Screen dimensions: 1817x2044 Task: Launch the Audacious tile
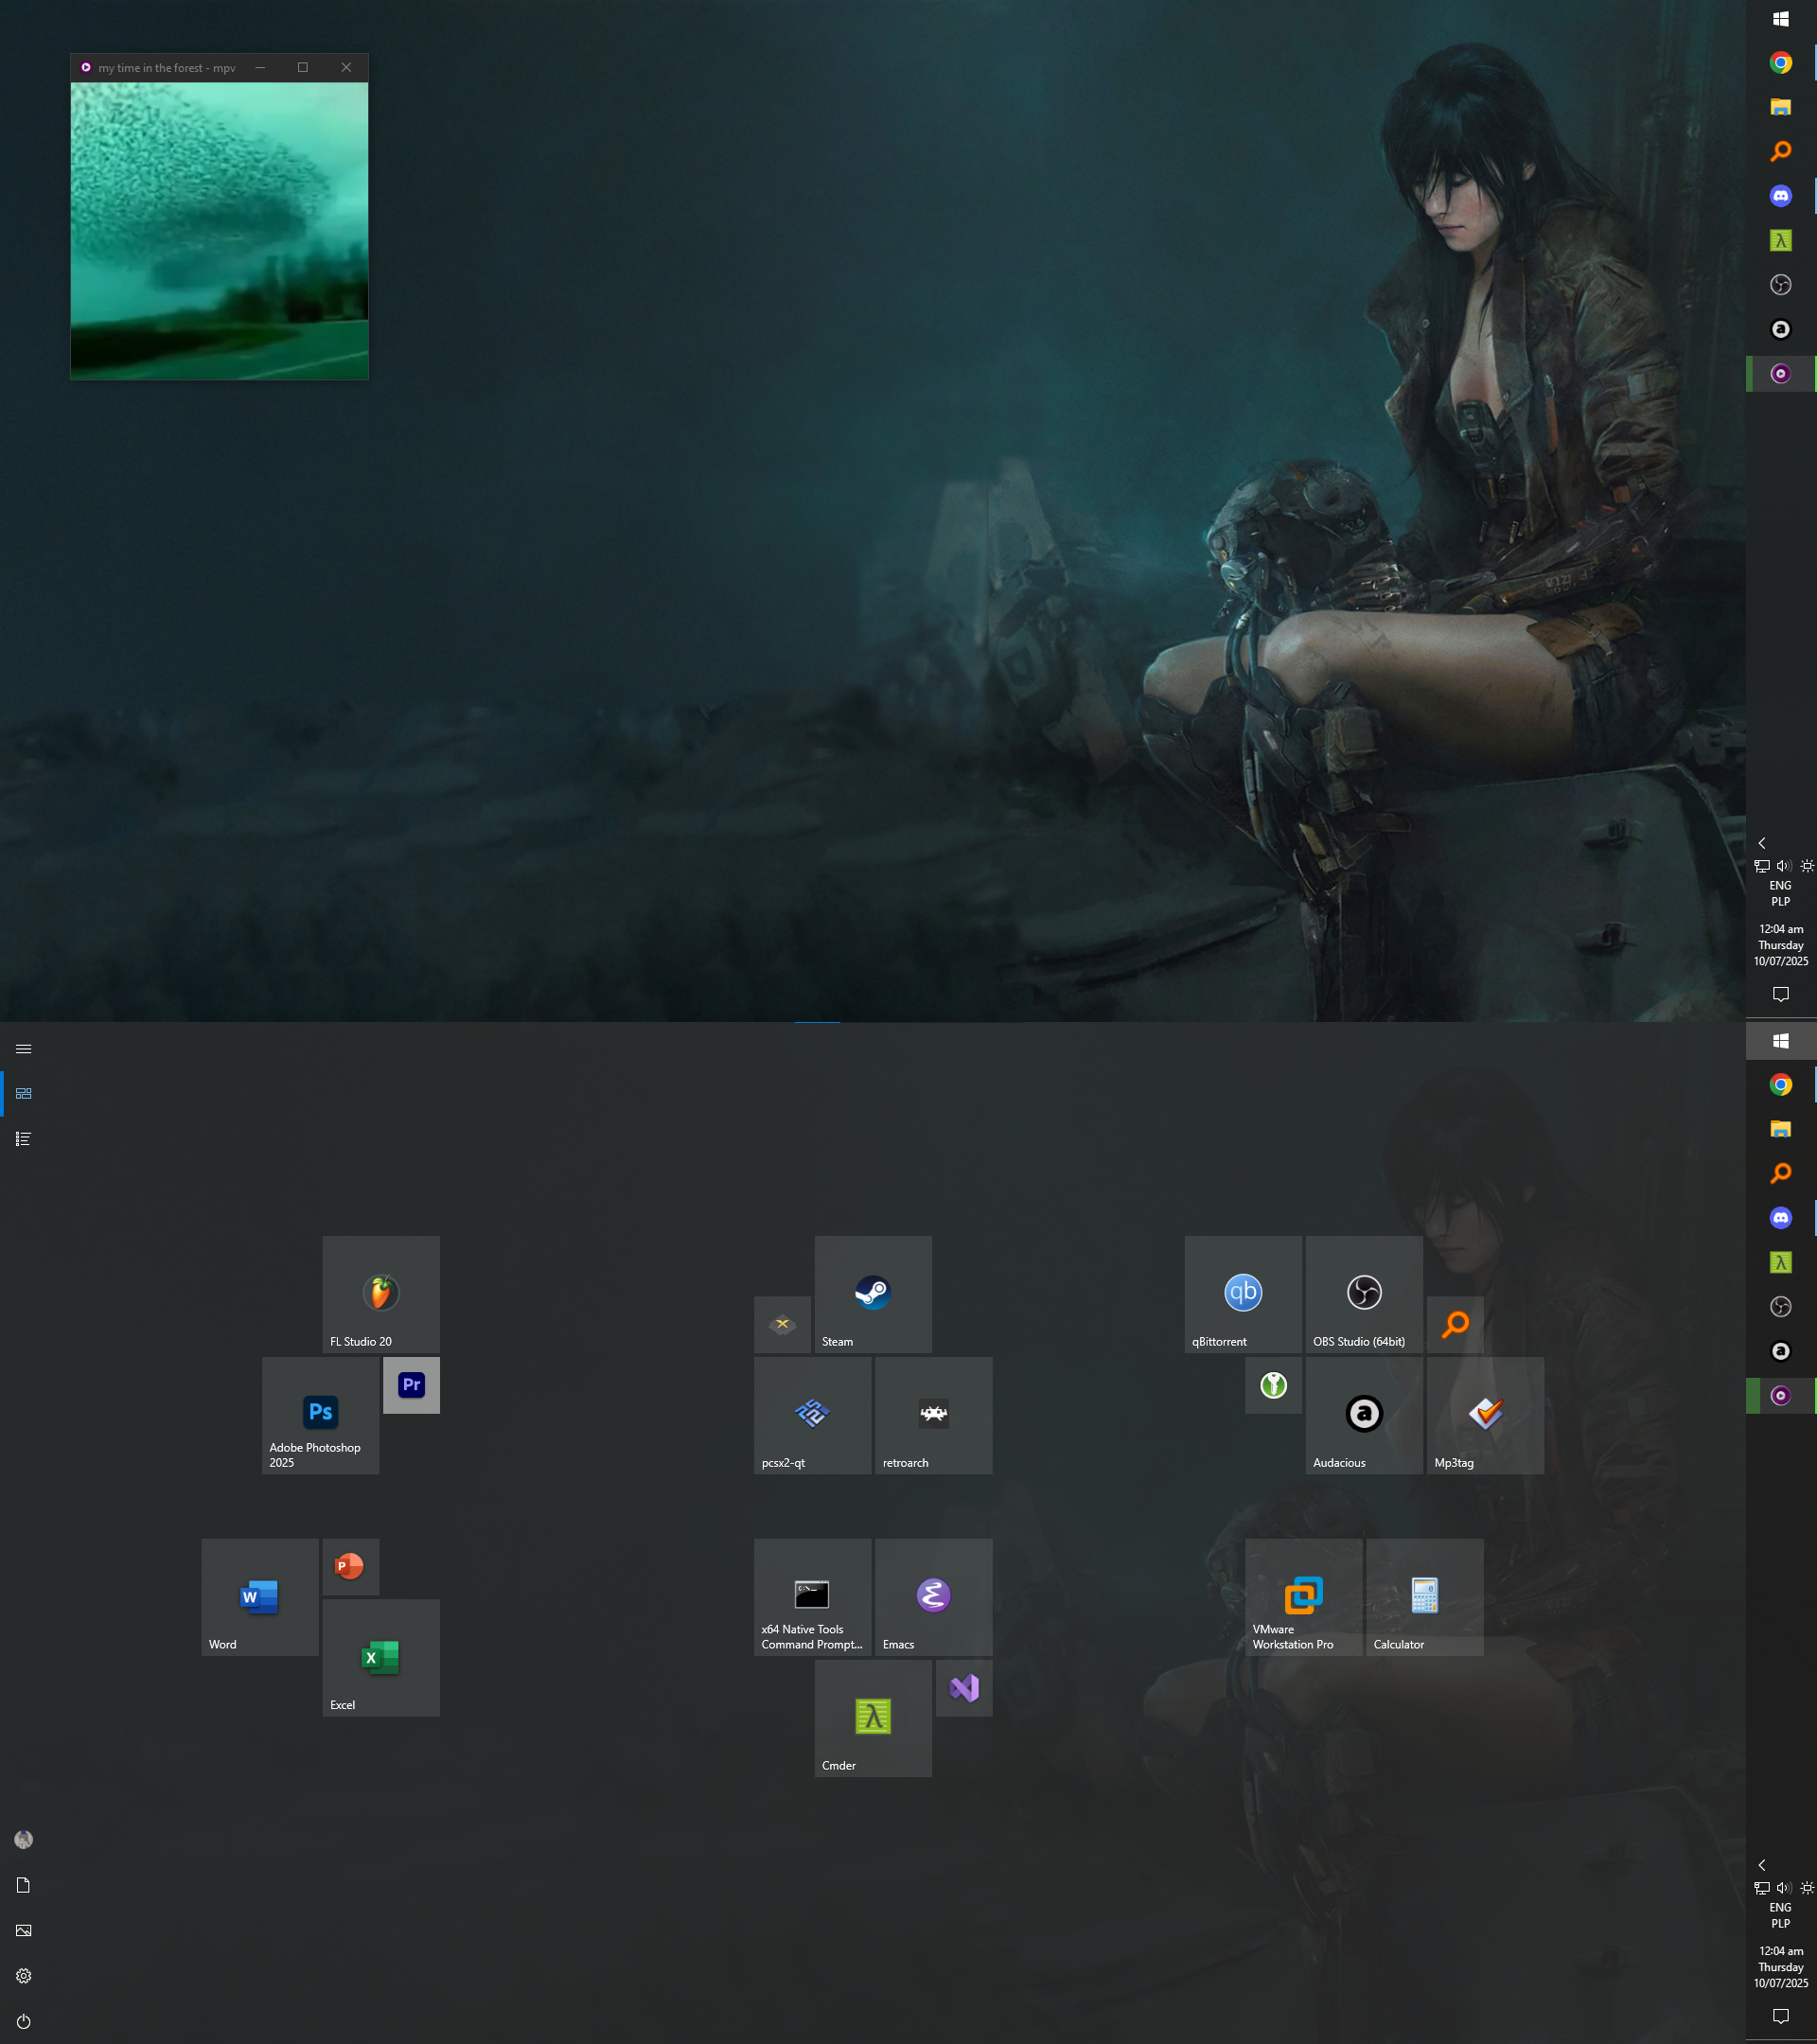[1364, 1415]
